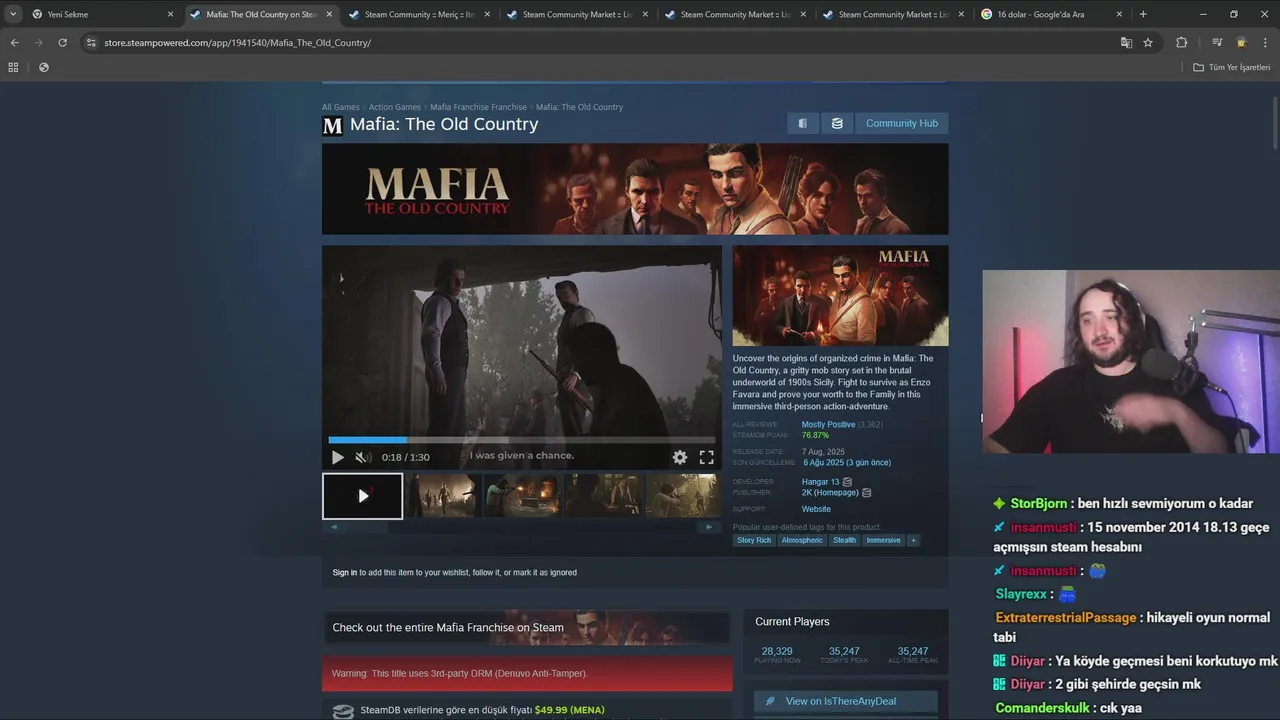
Task: Open developer Hangar 13 link
Action: [820, 482]
